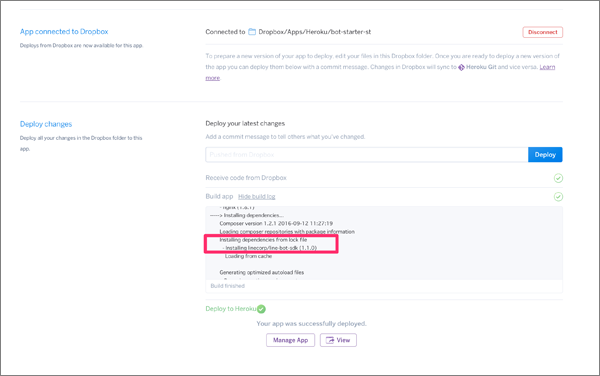This screenshot has height=376, width=600.
Task: Open the Learn more link
Action: pyautogui.click(x=547, y=67)
